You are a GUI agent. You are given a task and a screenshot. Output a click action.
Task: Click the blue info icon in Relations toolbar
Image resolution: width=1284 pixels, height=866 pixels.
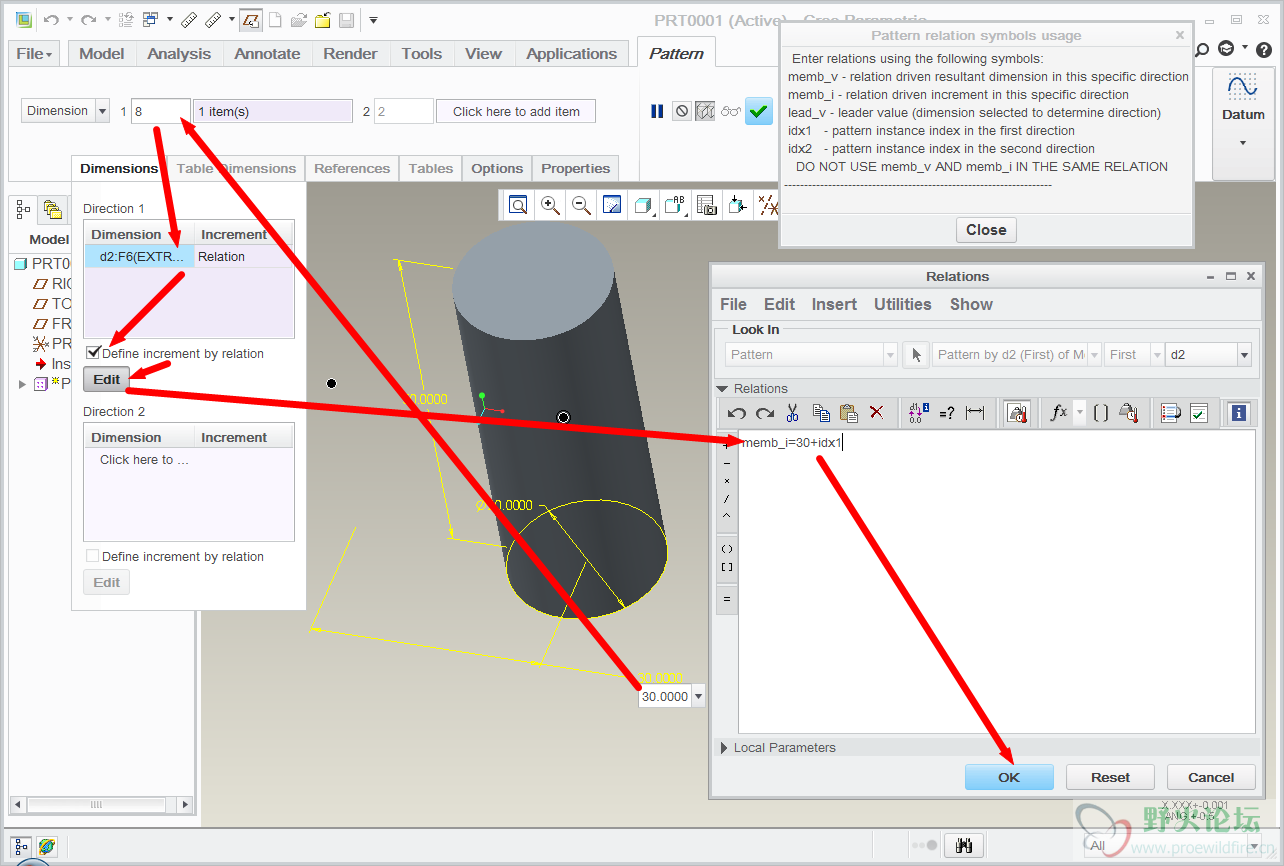[1239, 412]
